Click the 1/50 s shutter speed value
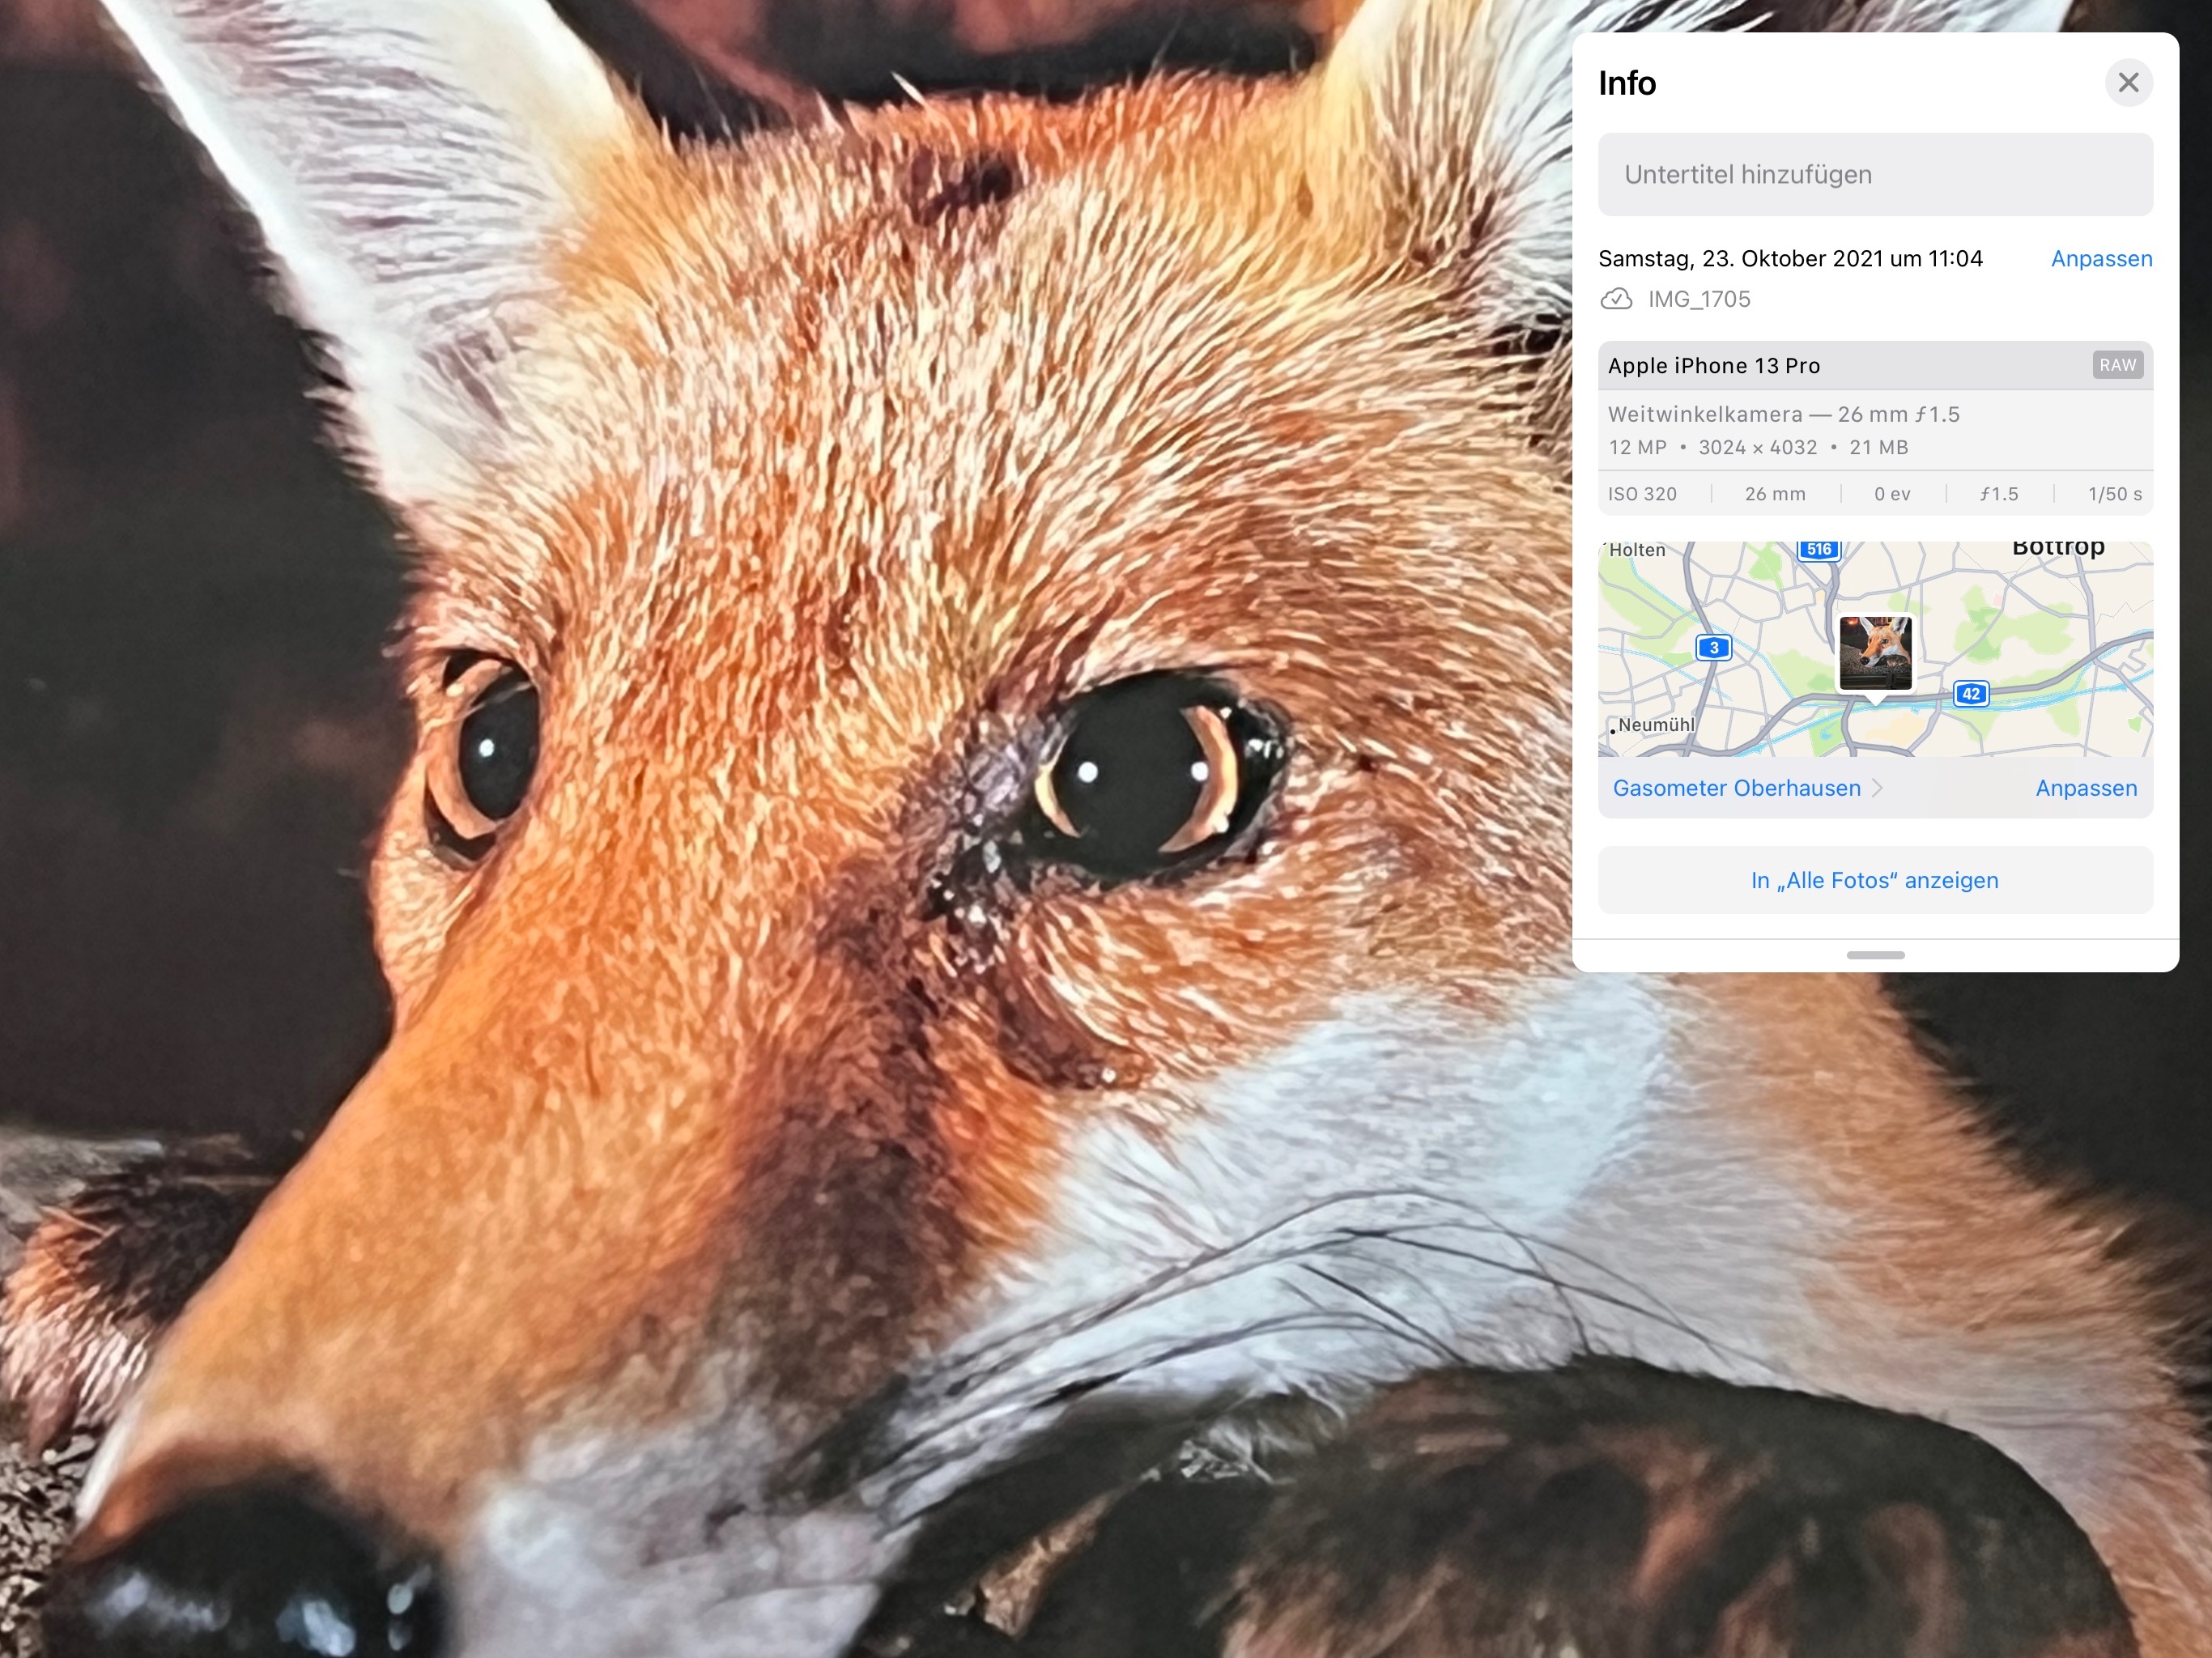 2114,494
